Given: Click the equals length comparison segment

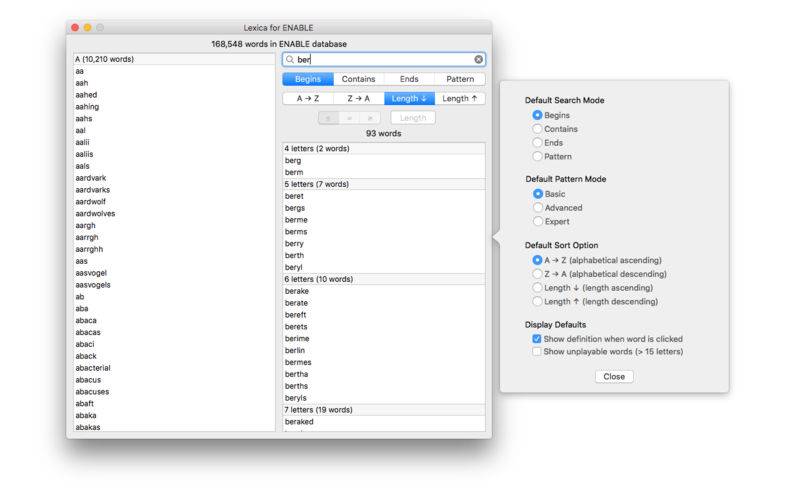Looking at the screenshot, I should [x=349, y=118].
